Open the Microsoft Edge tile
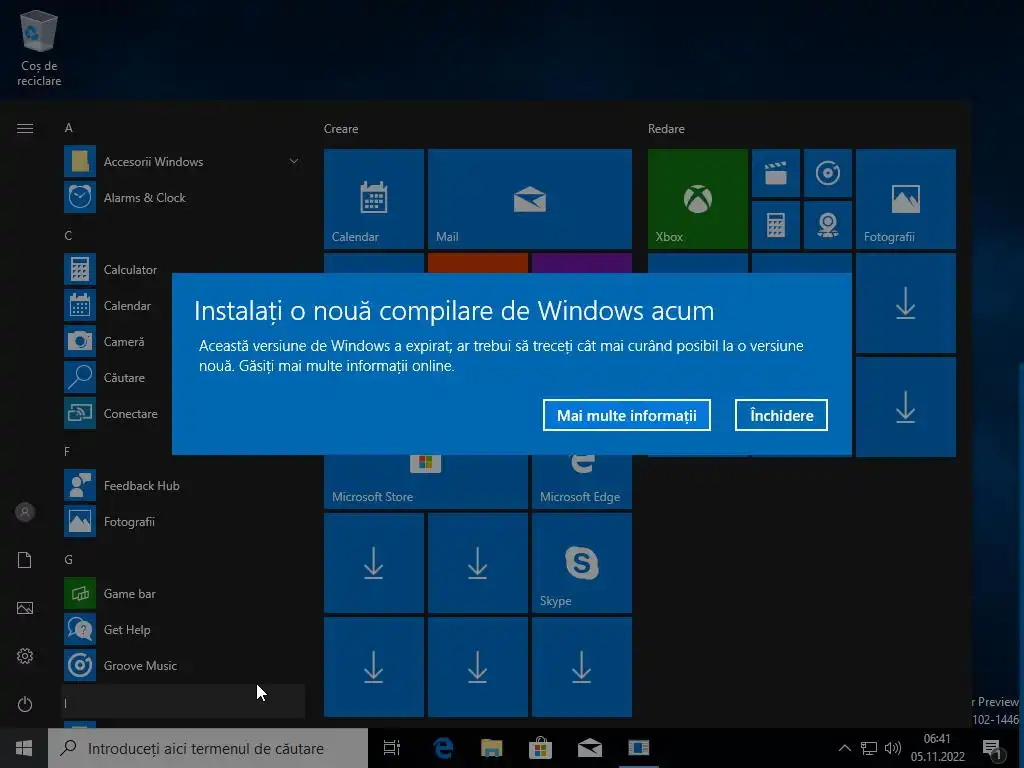The image size is (1024, 768). point(582,482)
